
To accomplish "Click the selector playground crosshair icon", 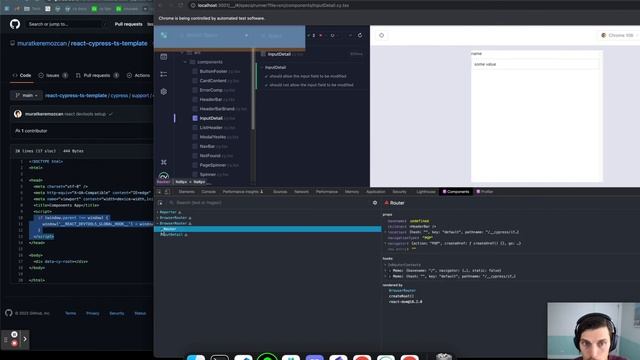I will click(381, 36).
